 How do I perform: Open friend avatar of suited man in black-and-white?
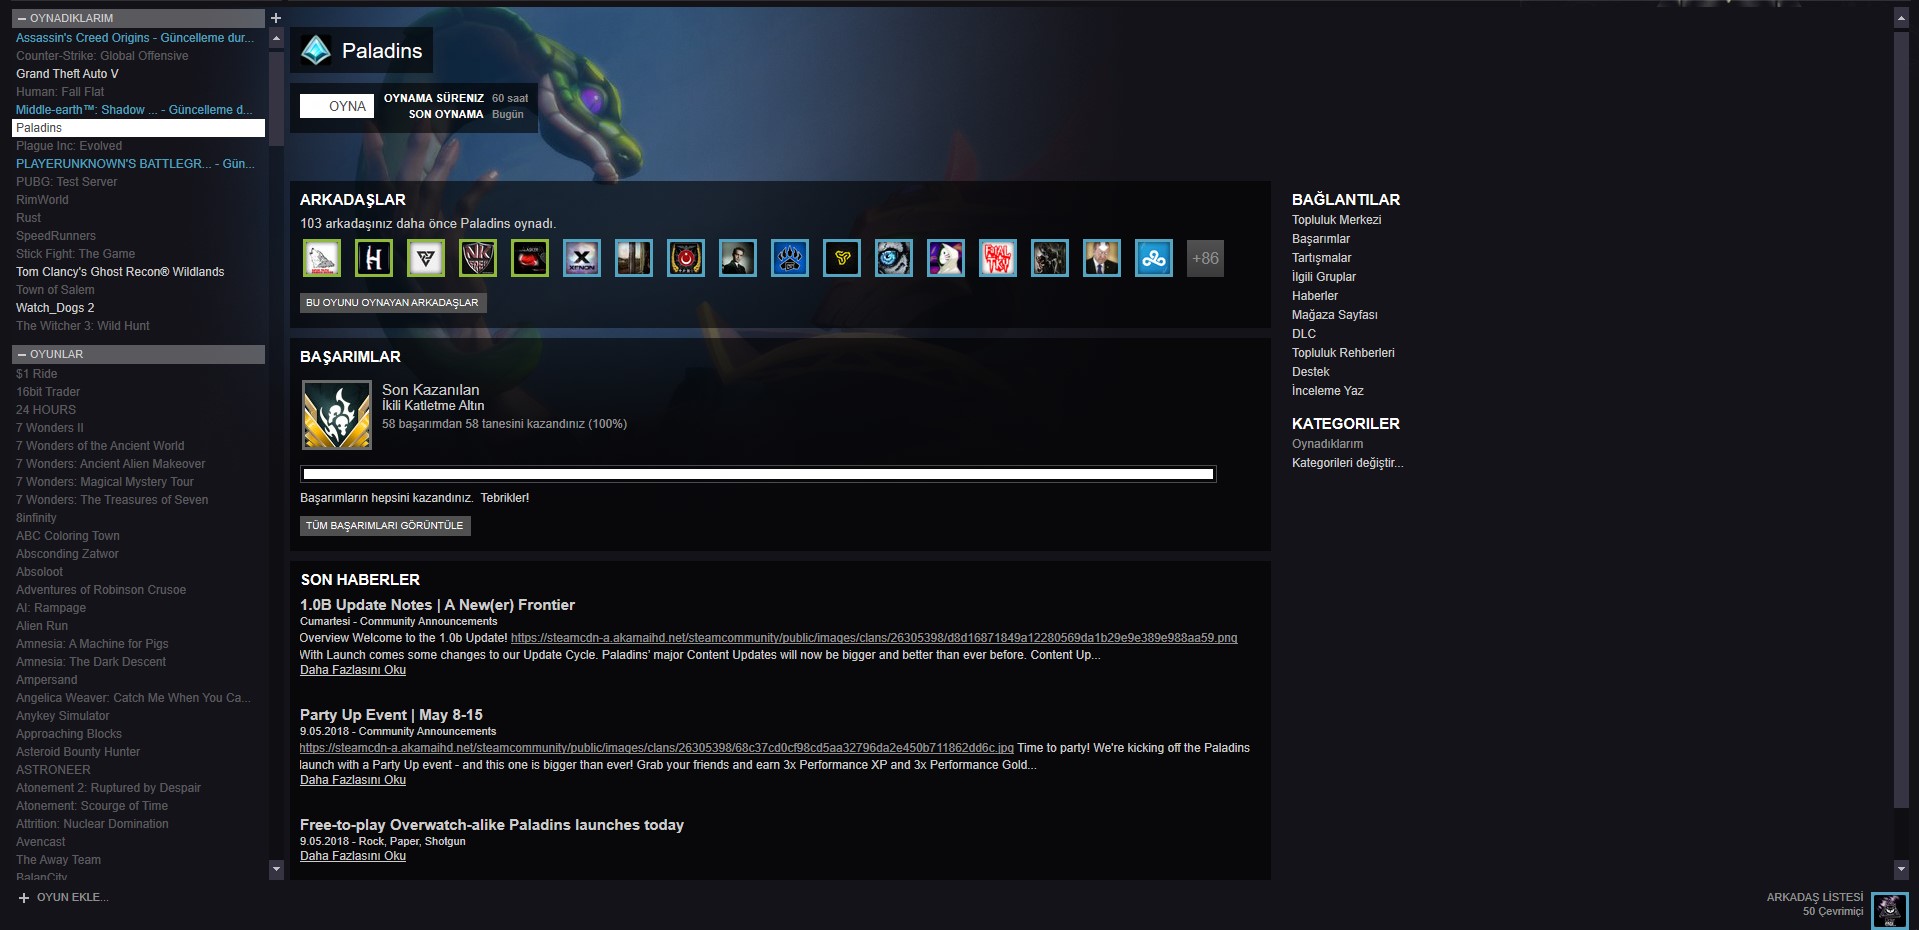click(738, 258)
